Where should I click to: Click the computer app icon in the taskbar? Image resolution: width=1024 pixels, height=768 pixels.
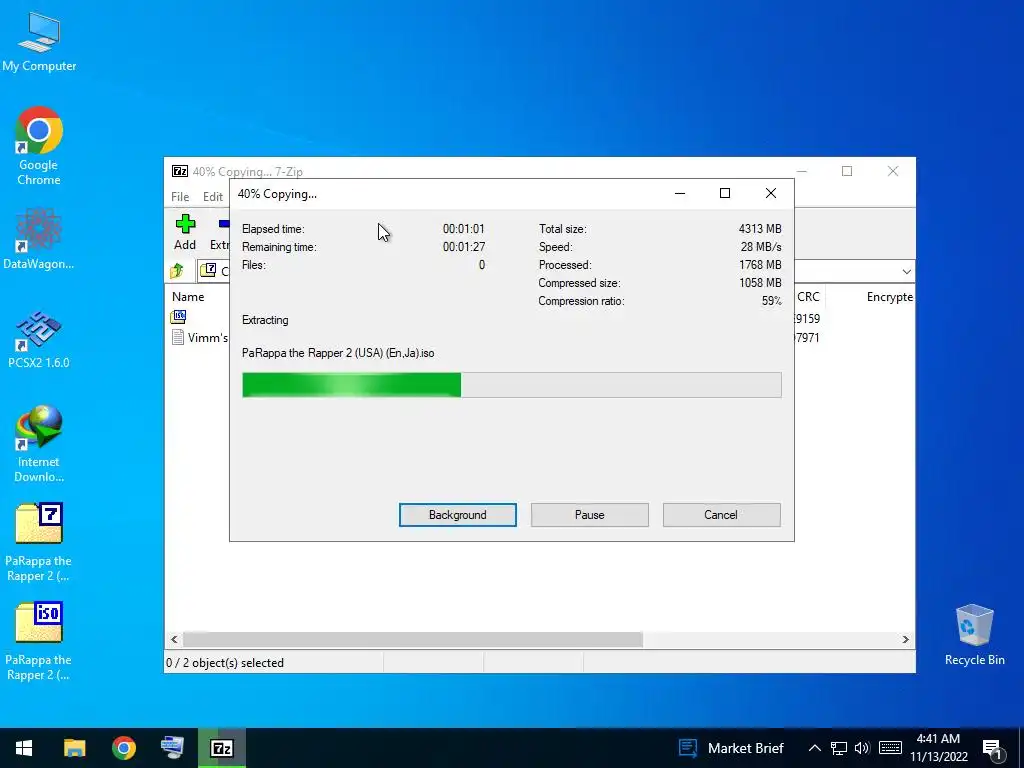[172, 748]
